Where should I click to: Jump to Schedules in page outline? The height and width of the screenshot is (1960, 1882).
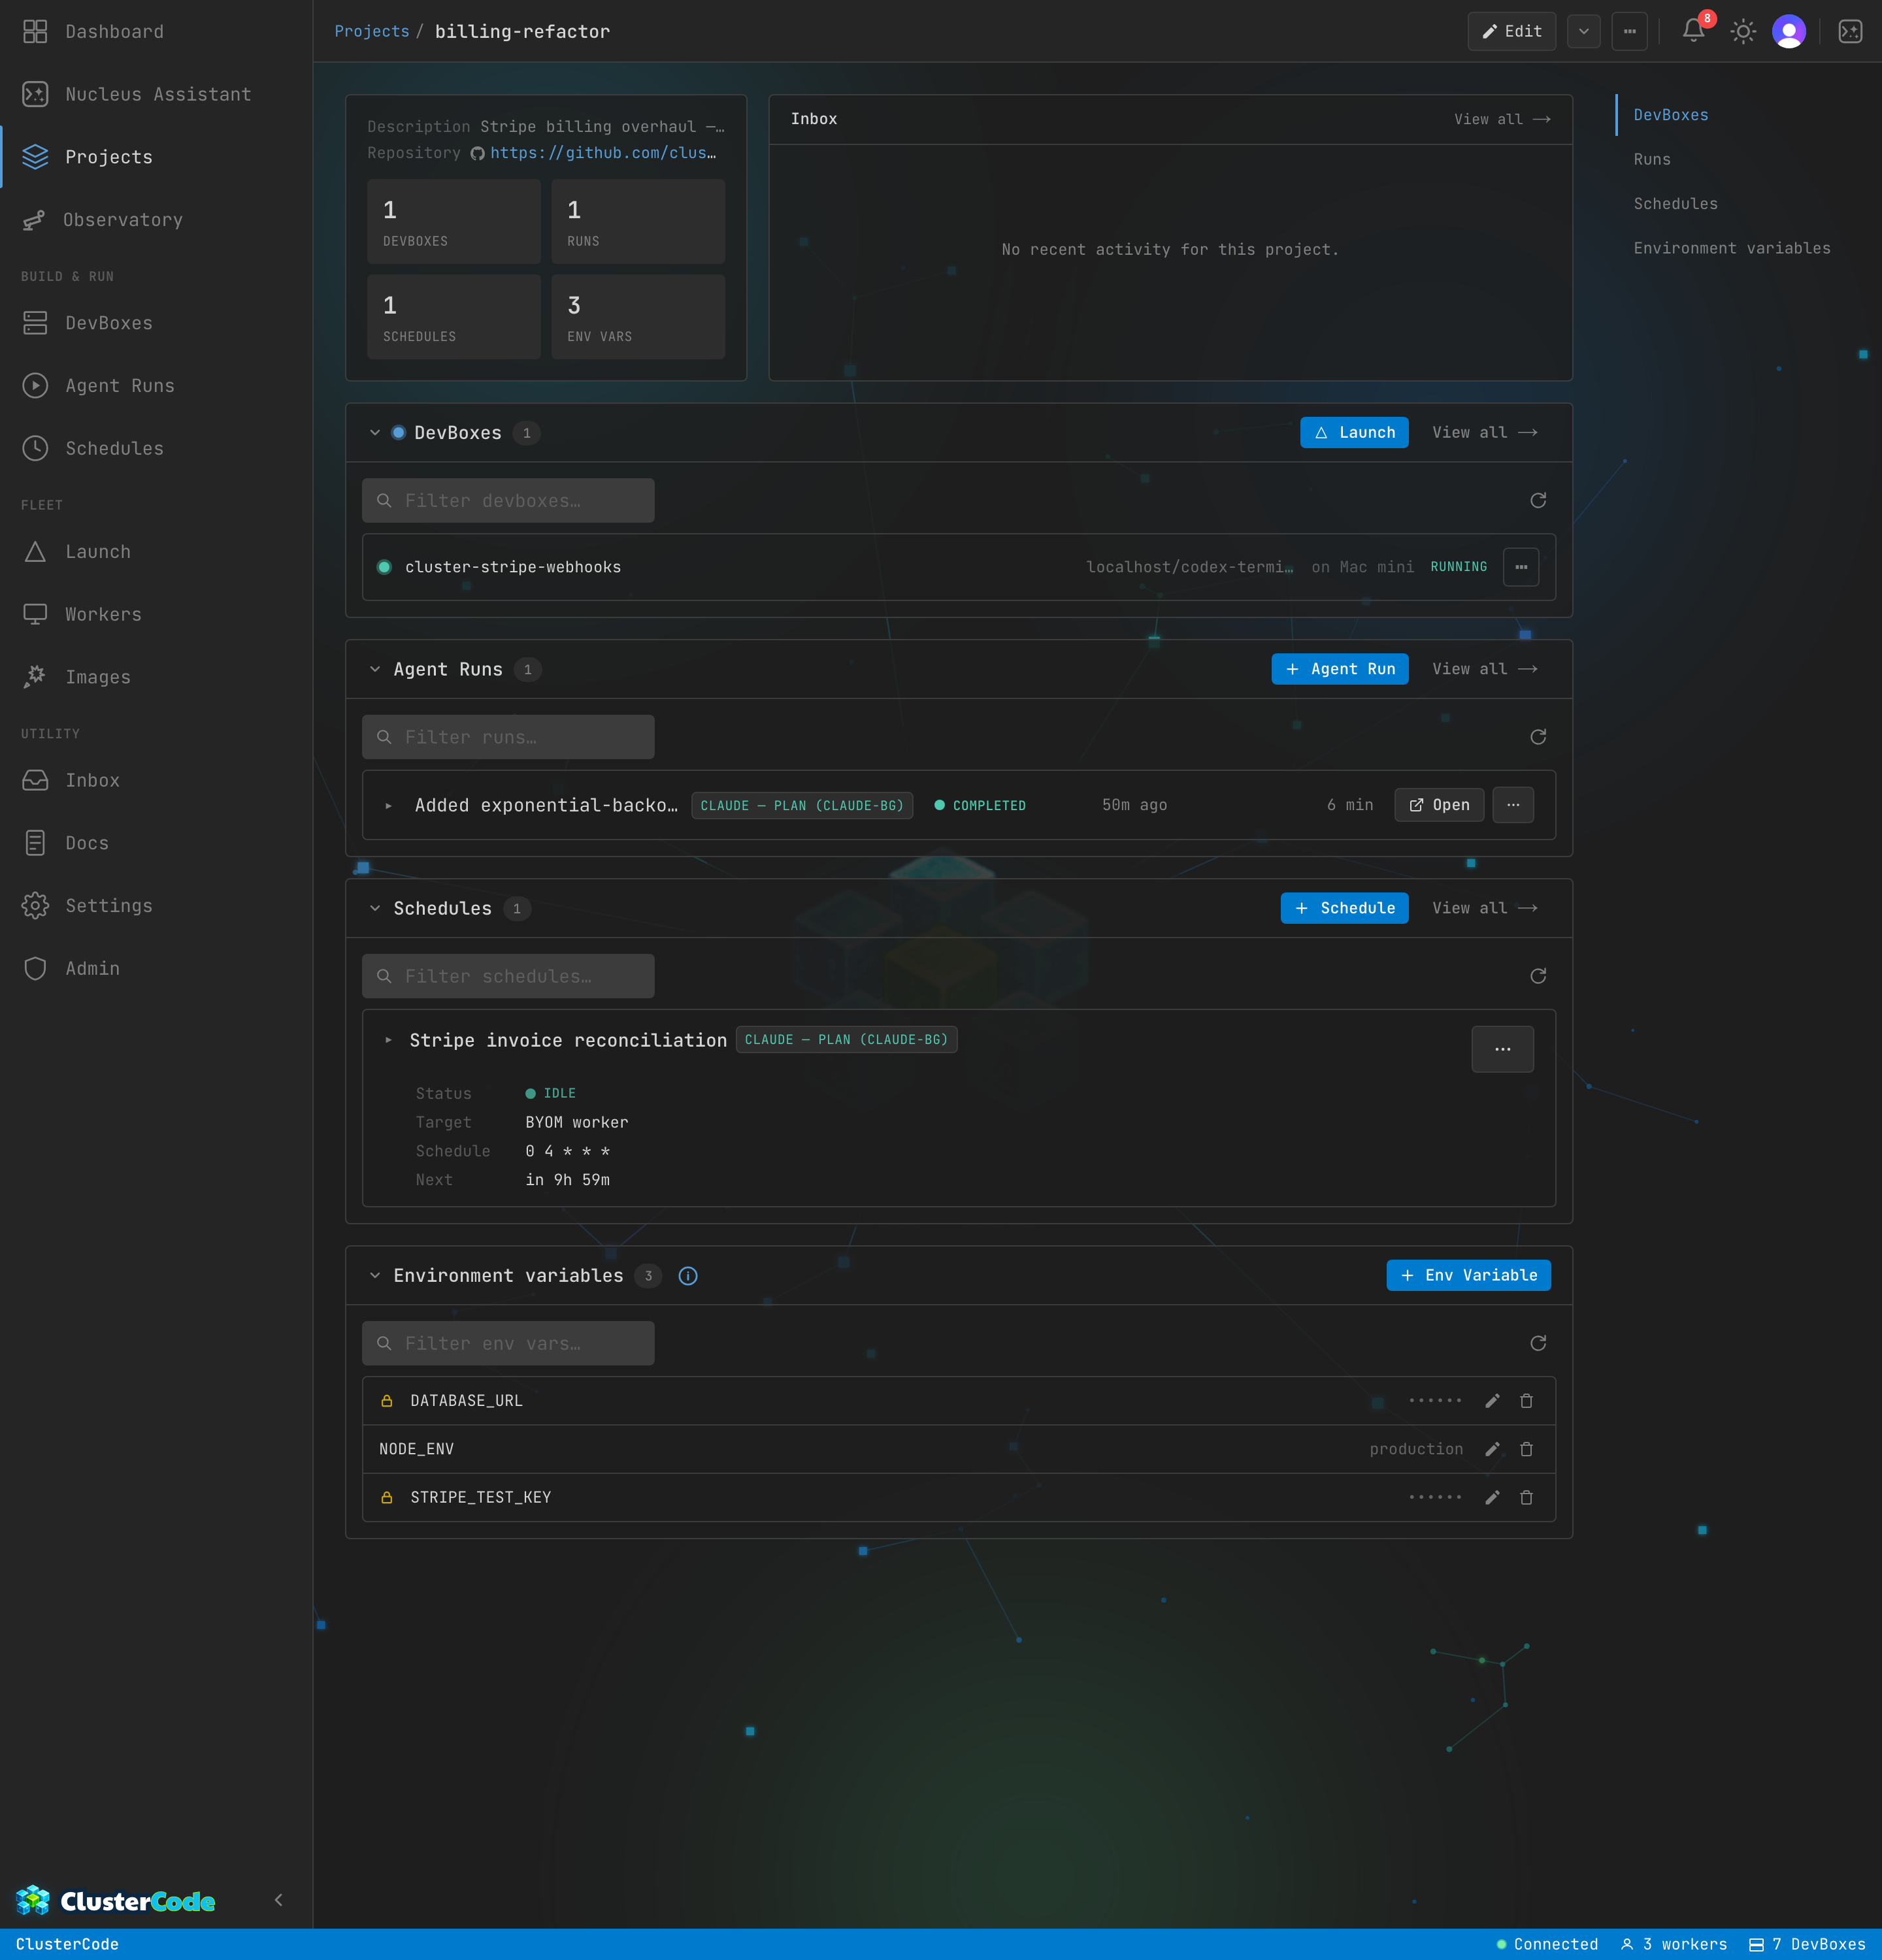(1675, 204)
